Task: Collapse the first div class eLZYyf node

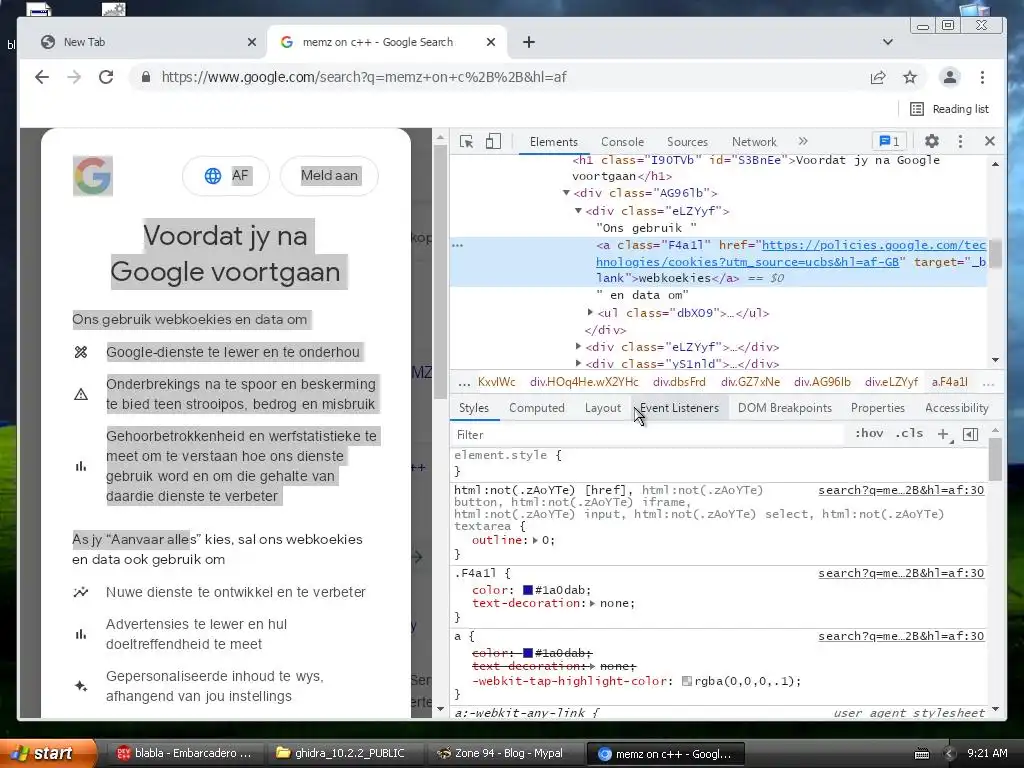Action: click(578, 210)
